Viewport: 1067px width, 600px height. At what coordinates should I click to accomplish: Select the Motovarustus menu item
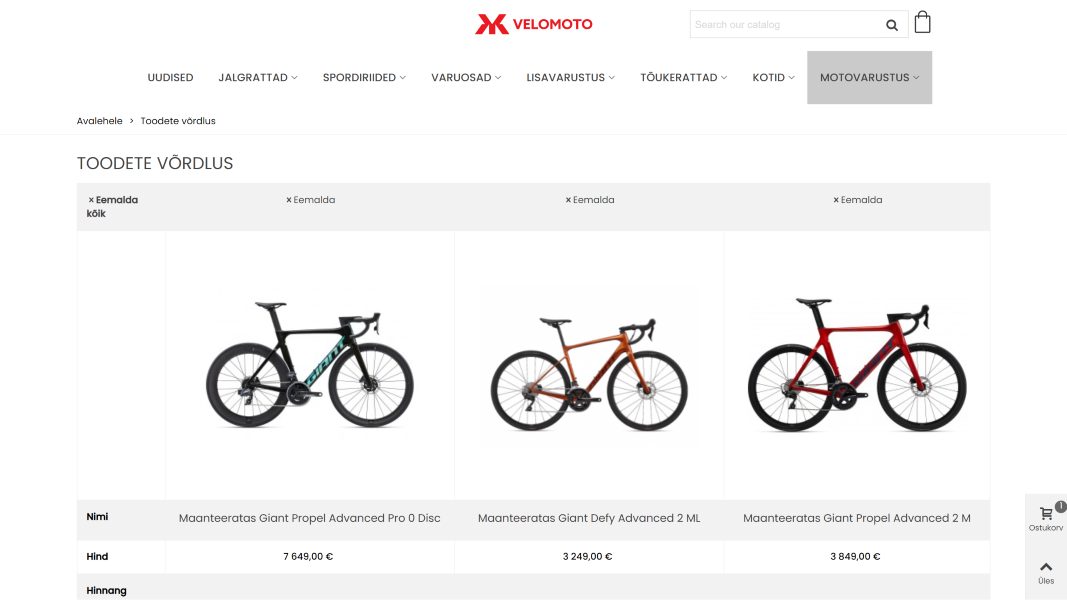869,78
